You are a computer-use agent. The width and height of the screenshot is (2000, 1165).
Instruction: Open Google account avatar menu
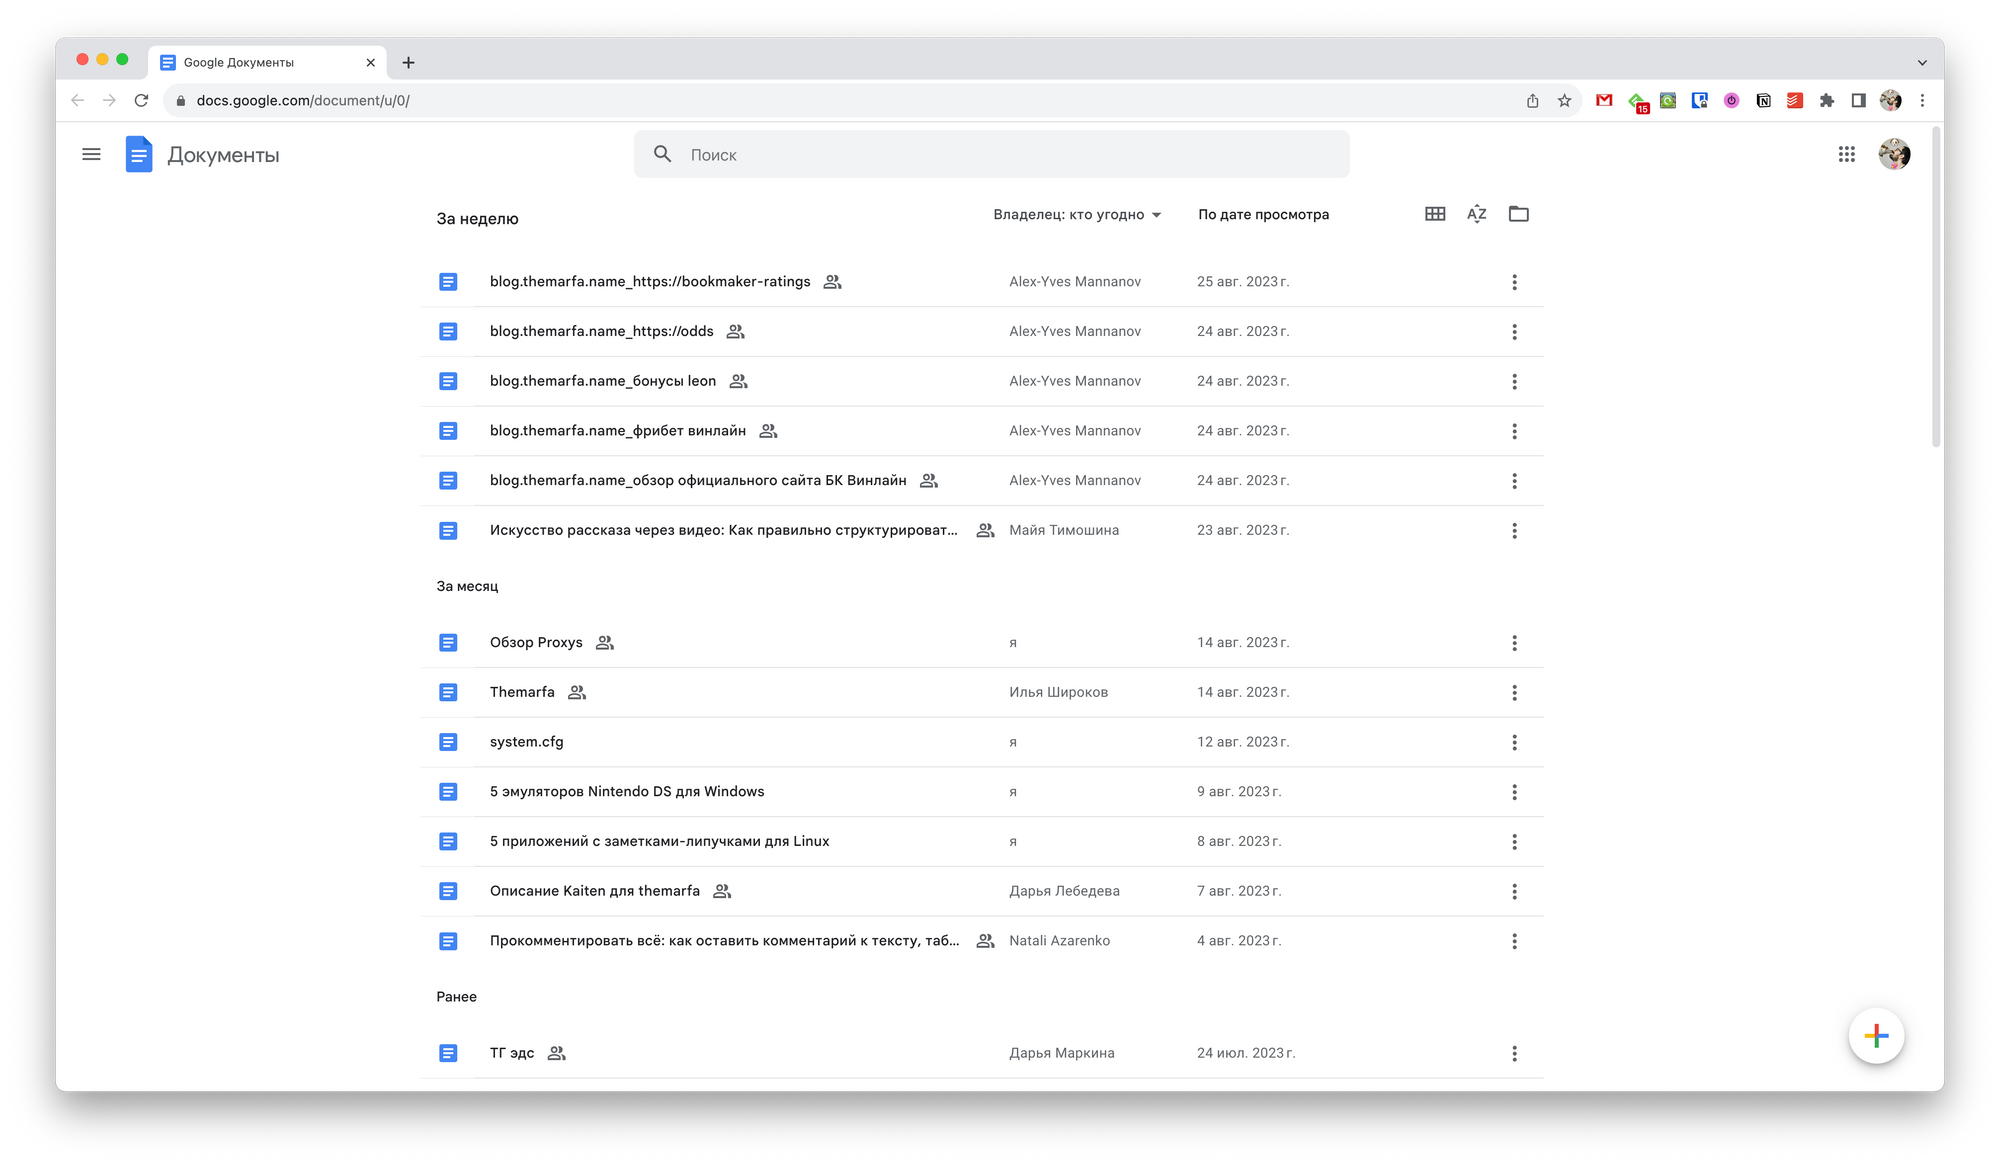point(1894,154)
